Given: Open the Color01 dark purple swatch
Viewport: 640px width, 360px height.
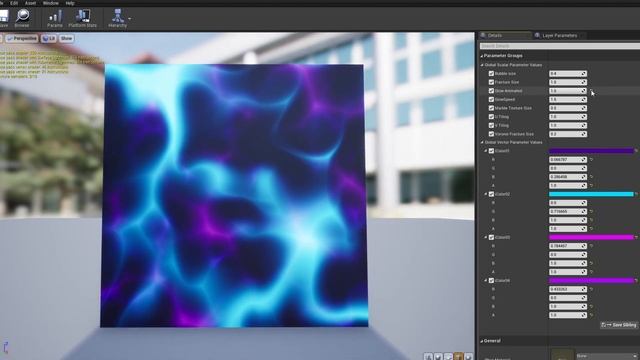Looking at the screenshot, I should point(591,151).
